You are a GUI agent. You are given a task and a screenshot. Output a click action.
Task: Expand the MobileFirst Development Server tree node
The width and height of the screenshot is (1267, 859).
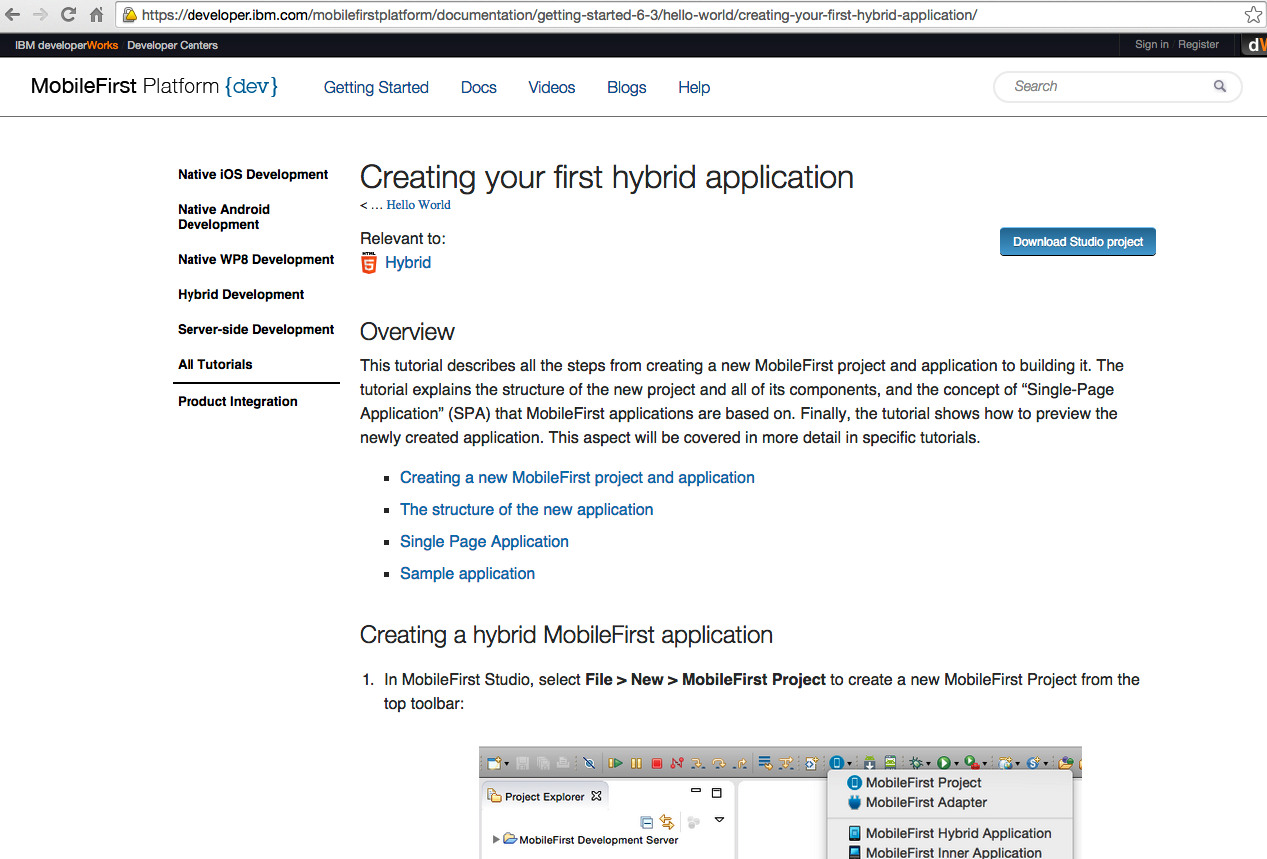[496, 840]
